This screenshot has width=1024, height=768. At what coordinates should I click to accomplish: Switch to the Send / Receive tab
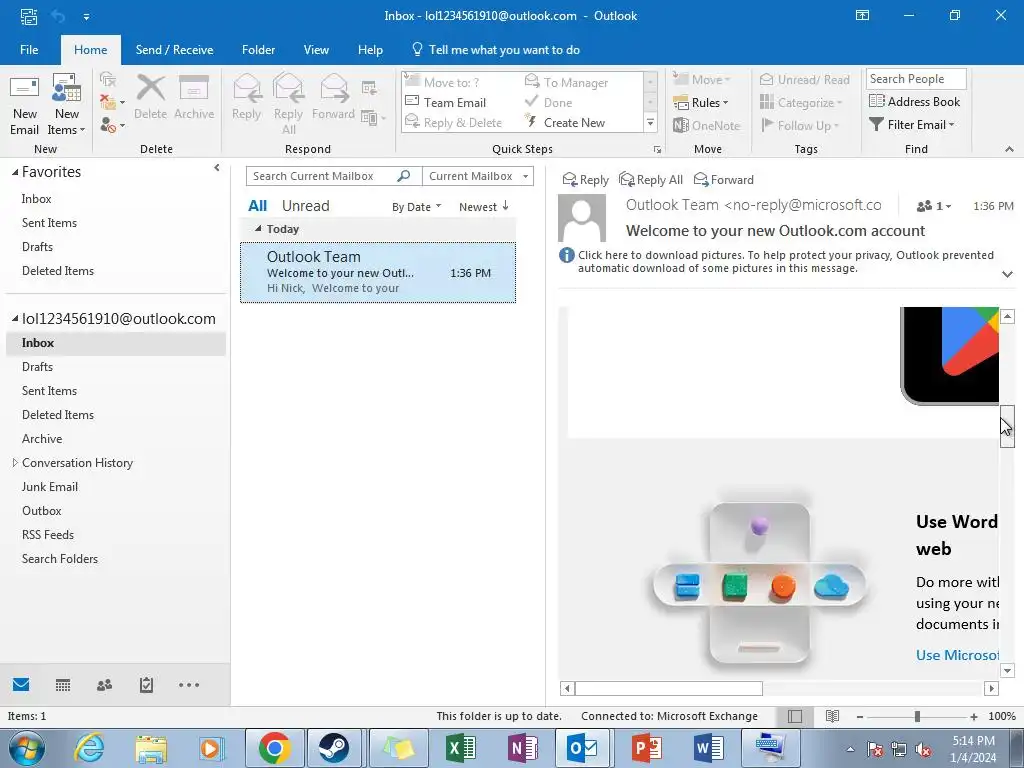point(174,50)
